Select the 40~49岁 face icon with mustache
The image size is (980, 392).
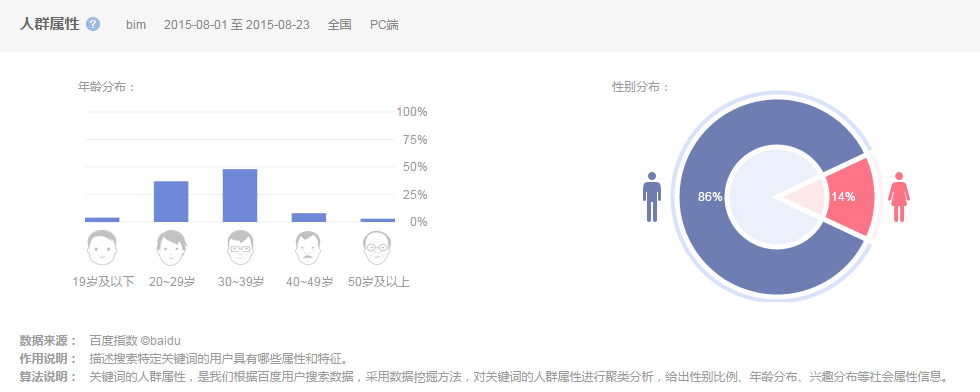click(x=309, y=248)
